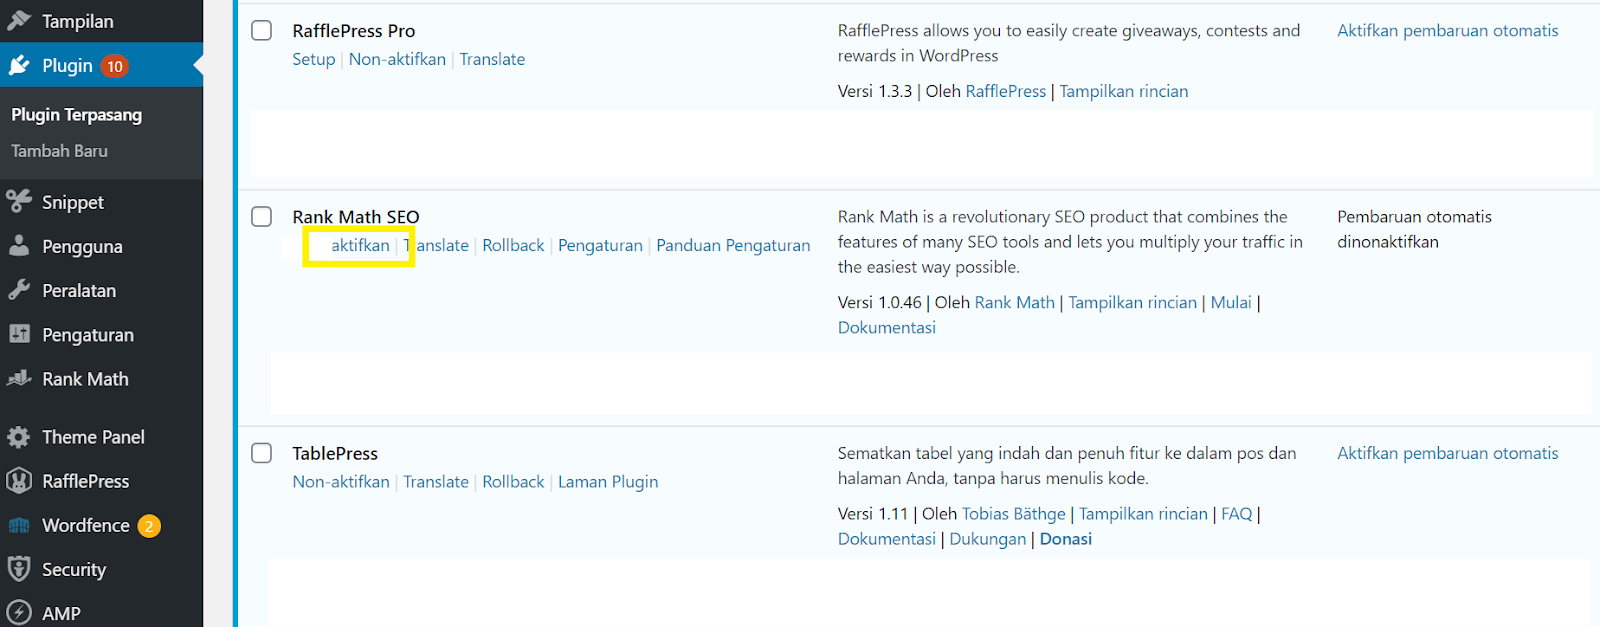Open the Dukungan link
This screenshot has height=627, width=1600.
click(x=988, y=538)
